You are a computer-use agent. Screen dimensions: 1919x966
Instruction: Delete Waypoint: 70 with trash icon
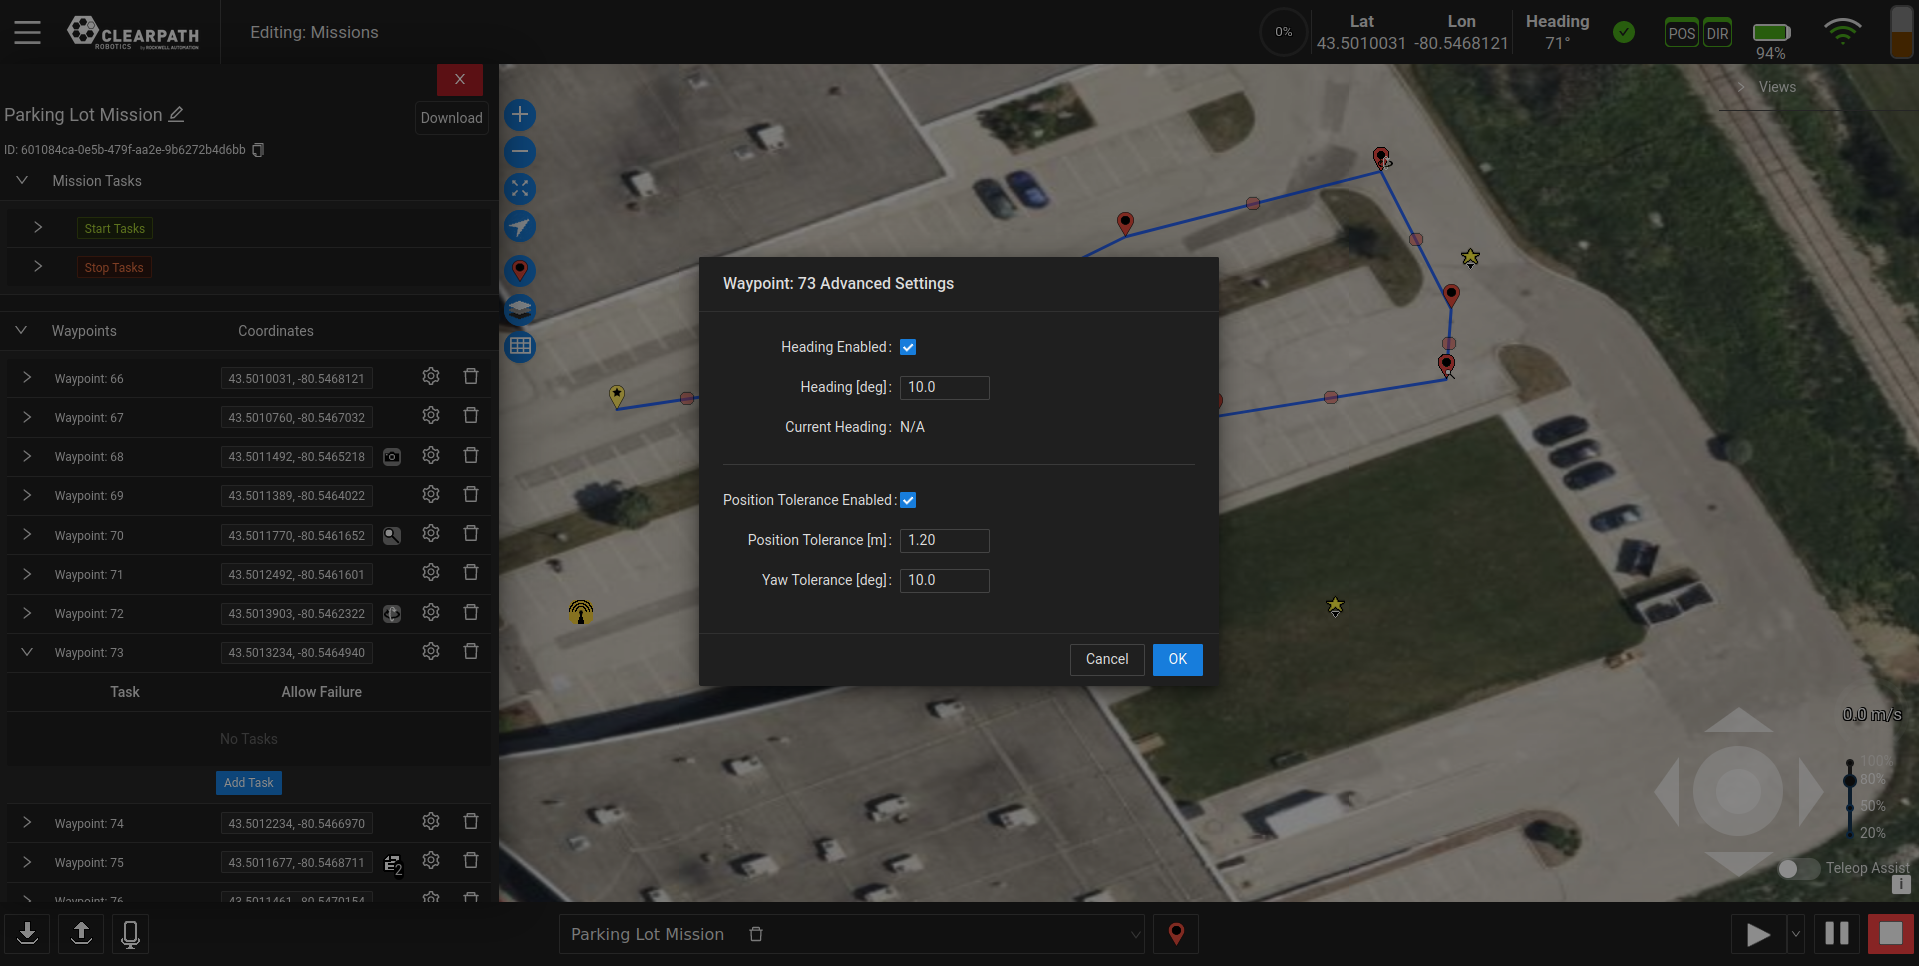[471, 534]
